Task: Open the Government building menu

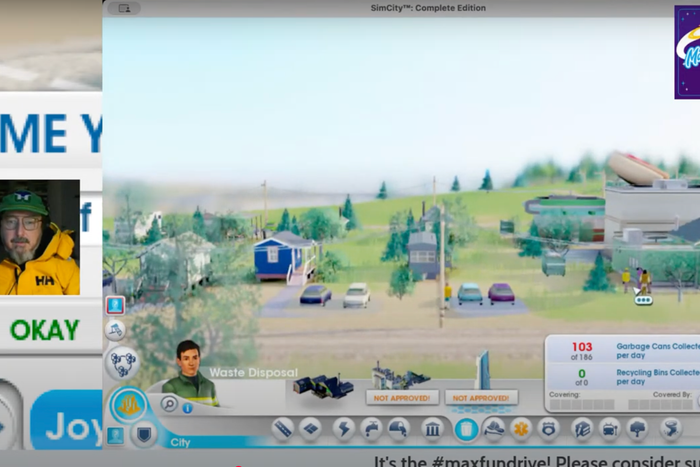Action: [432, 429]
